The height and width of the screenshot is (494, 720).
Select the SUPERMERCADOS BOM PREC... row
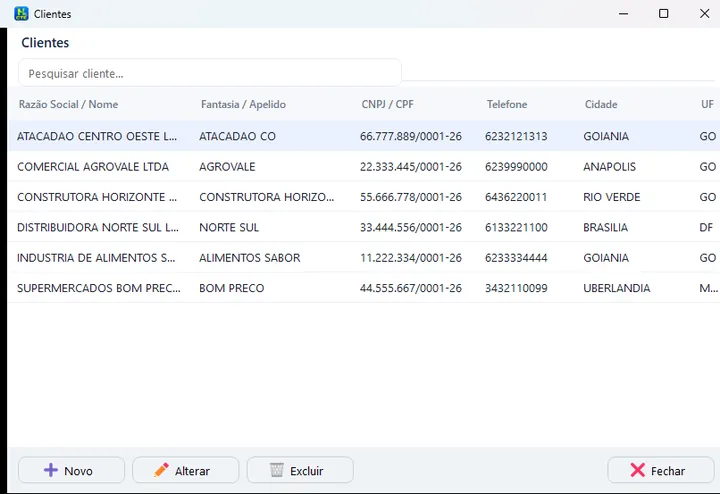(364, 288)
